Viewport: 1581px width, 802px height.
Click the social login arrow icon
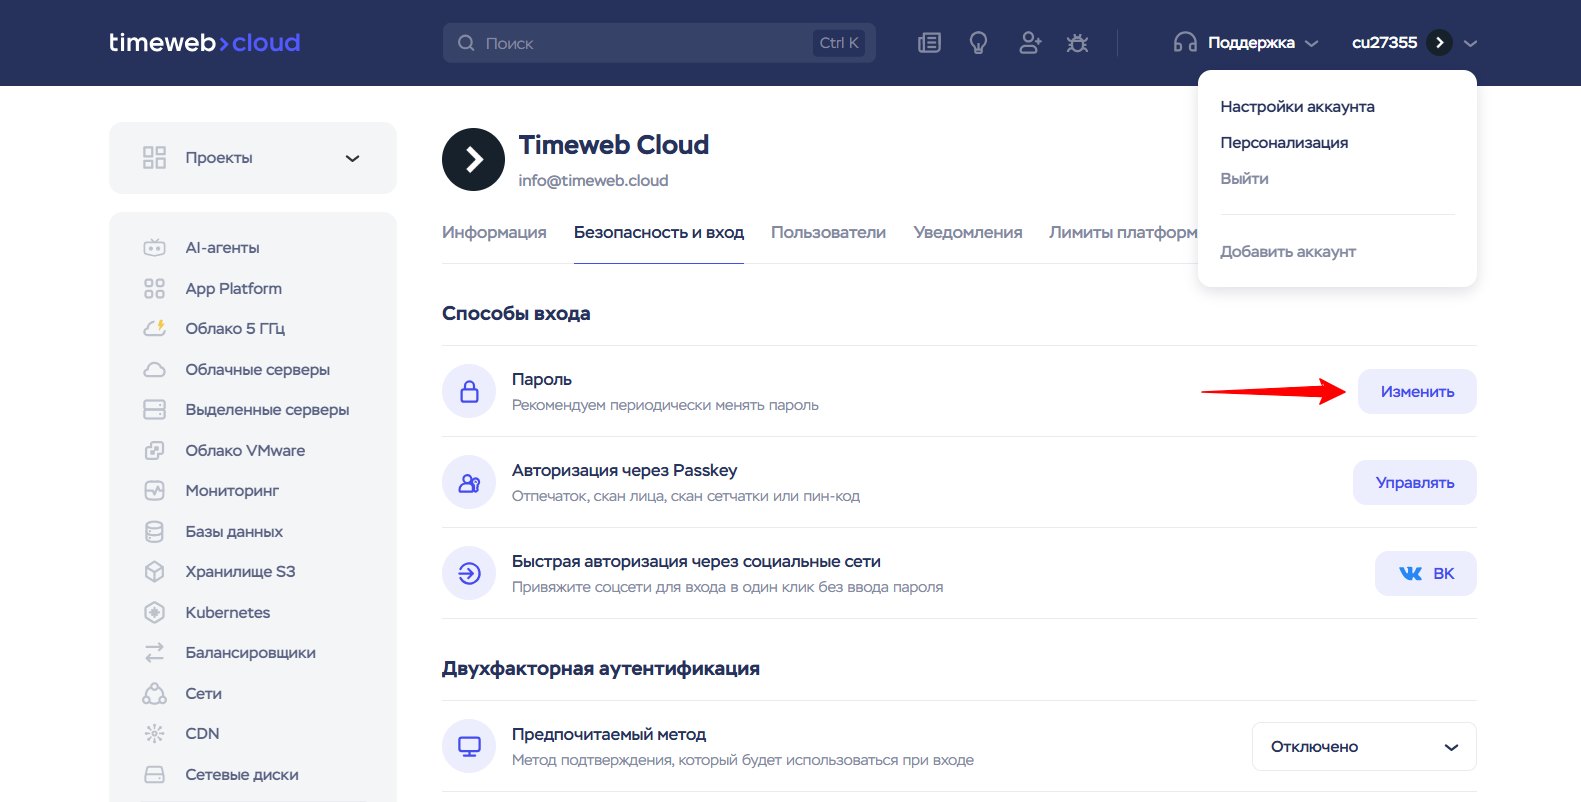(x=469, y=573)
